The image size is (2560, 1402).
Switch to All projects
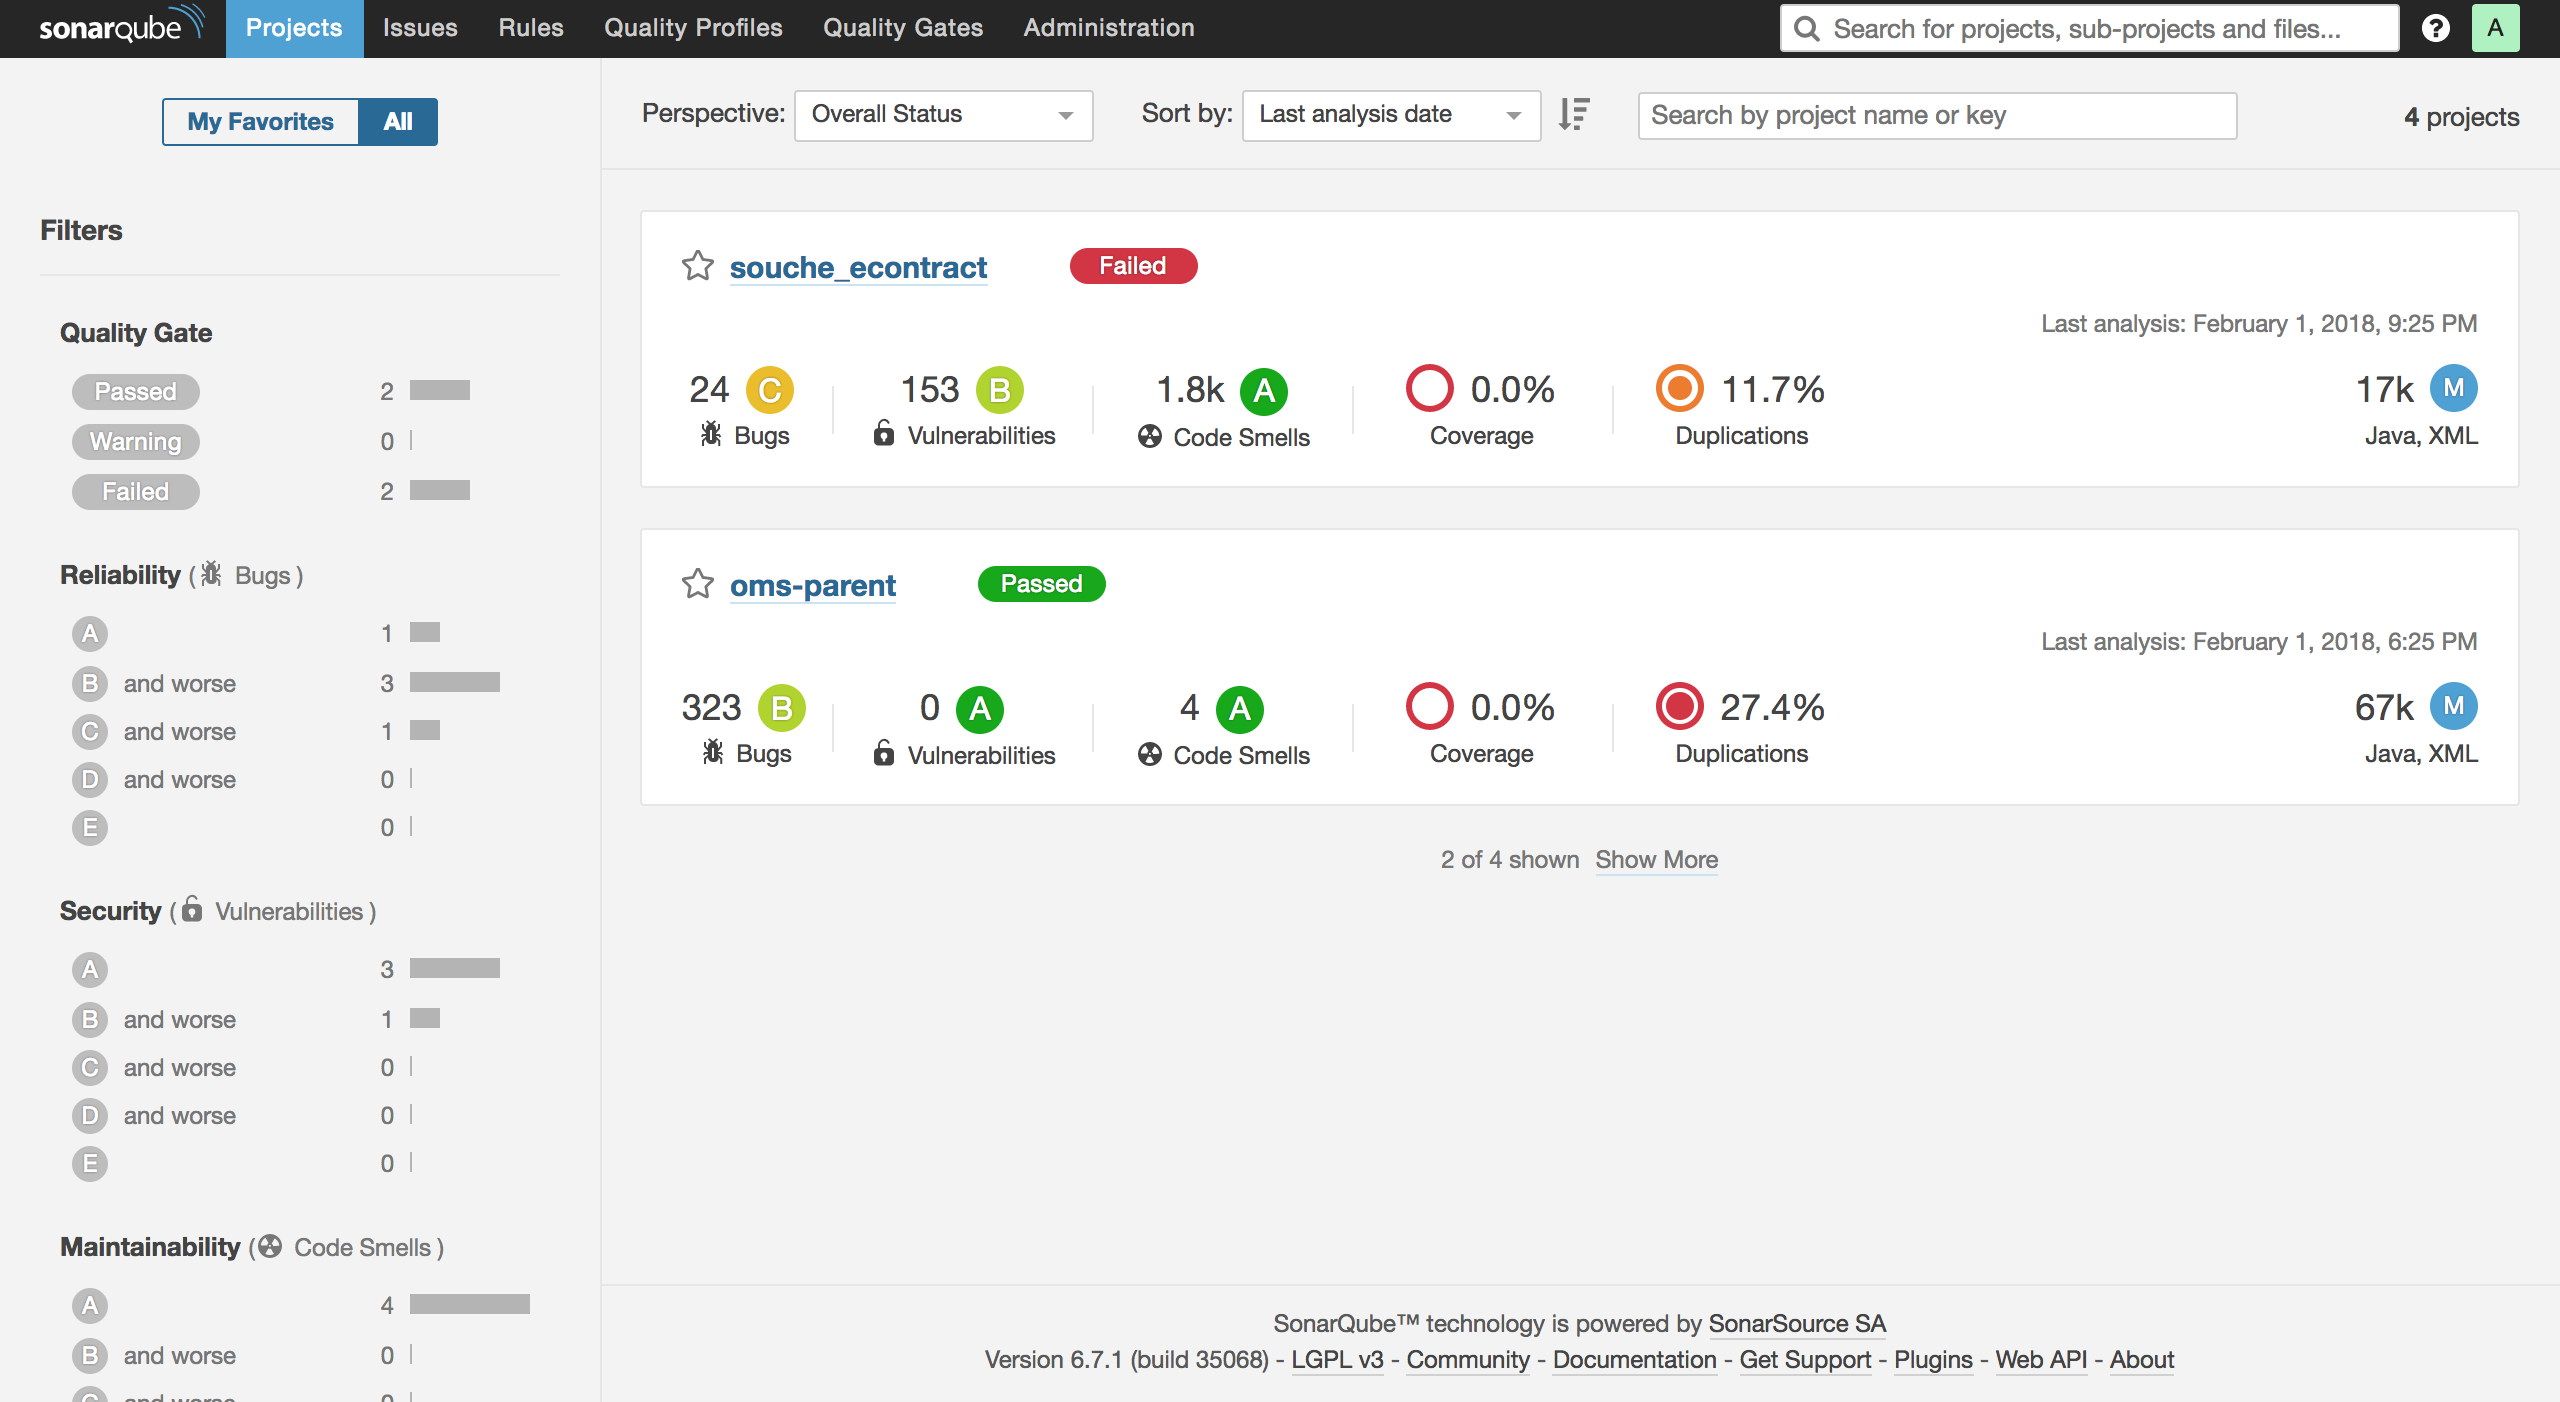(x=398, y=122)
